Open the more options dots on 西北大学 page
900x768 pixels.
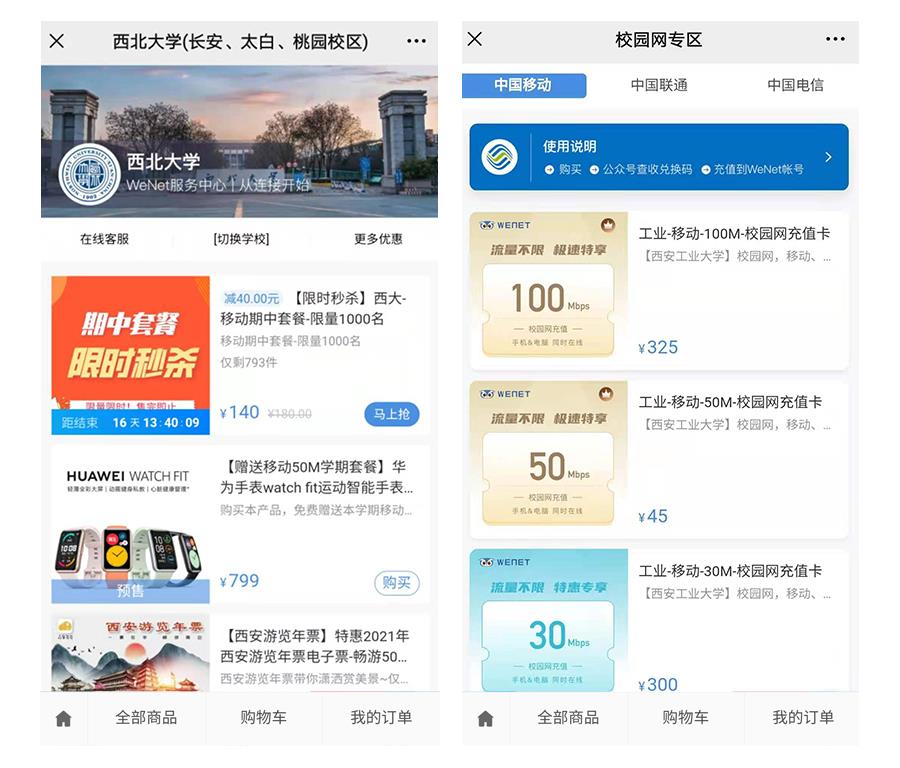pyautogui.click(x=416, y=41)
